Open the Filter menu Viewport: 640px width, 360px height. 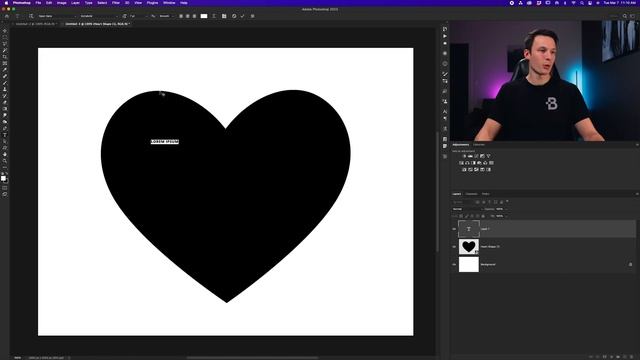[116, 3]
